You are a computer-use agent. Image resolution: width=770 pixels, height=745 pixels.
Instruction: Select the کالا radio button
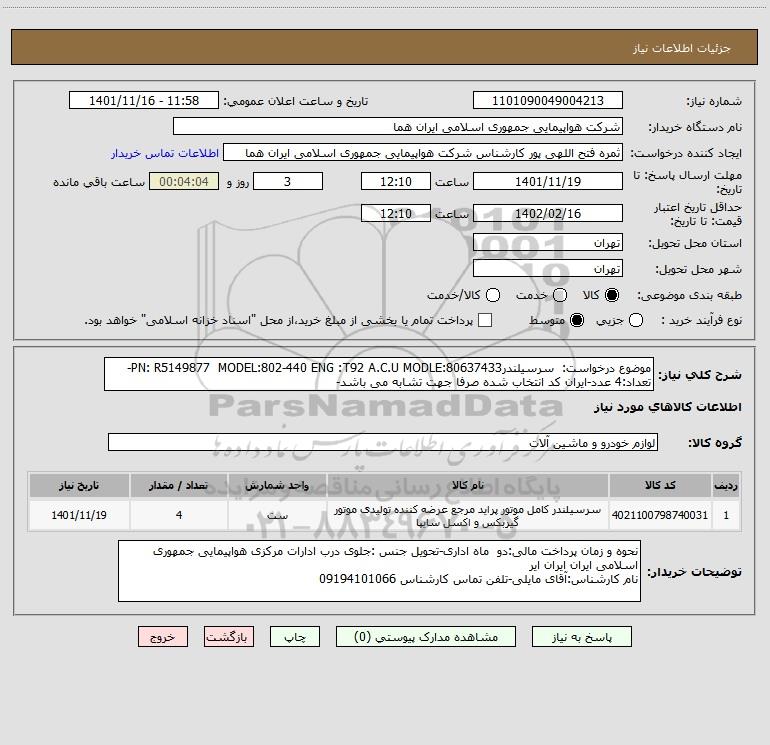[x=612, y=295]
